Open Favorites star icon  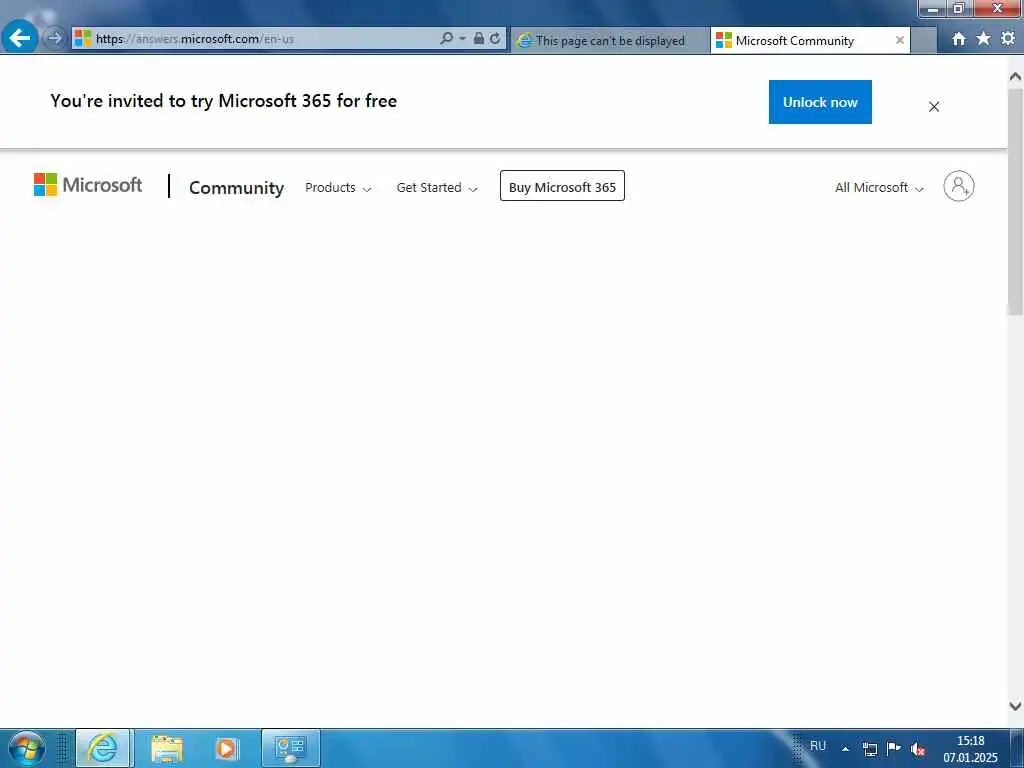(x=984, y=39)
